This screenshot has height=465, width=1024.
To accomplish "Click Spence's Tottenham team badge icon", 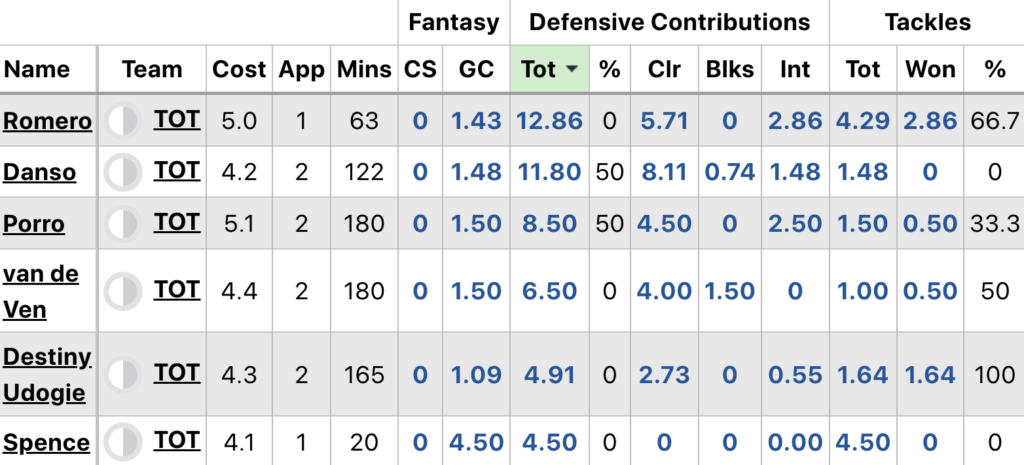I will pyautogui.click(x=123, y=442).
